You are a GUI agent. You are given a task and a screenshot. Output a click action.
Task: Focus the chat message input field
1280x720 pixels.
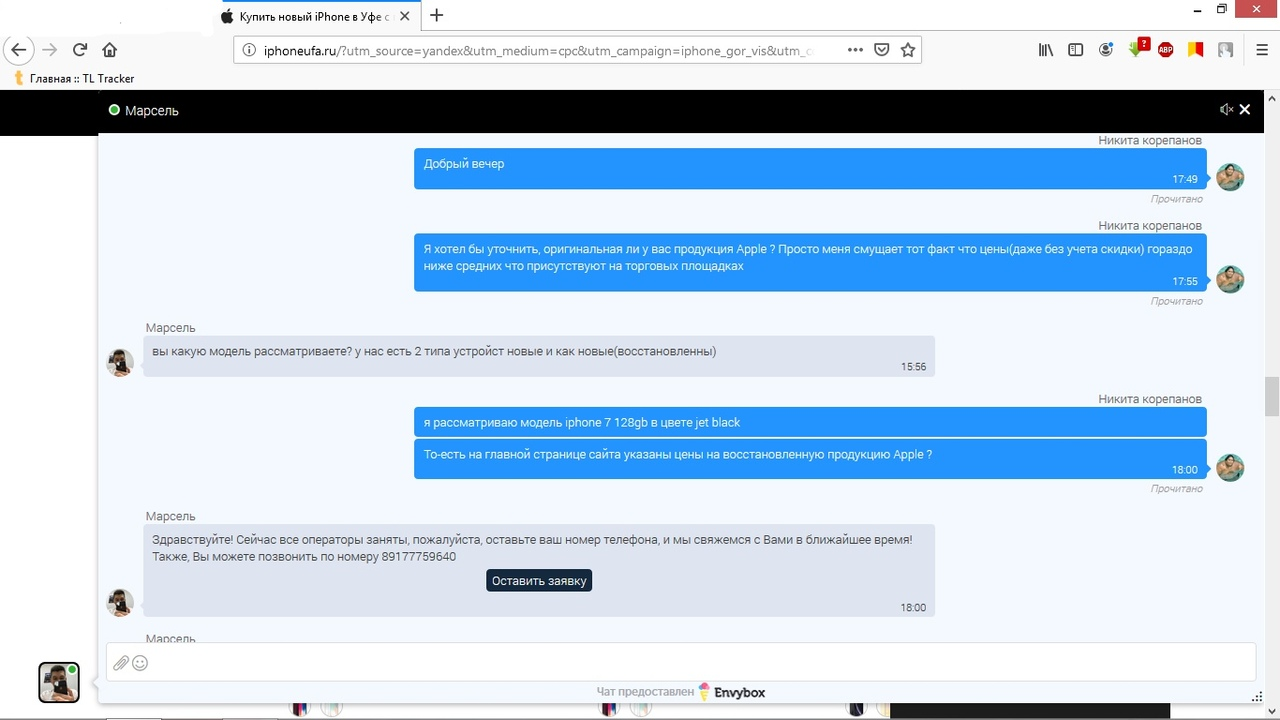pos(681,662)
